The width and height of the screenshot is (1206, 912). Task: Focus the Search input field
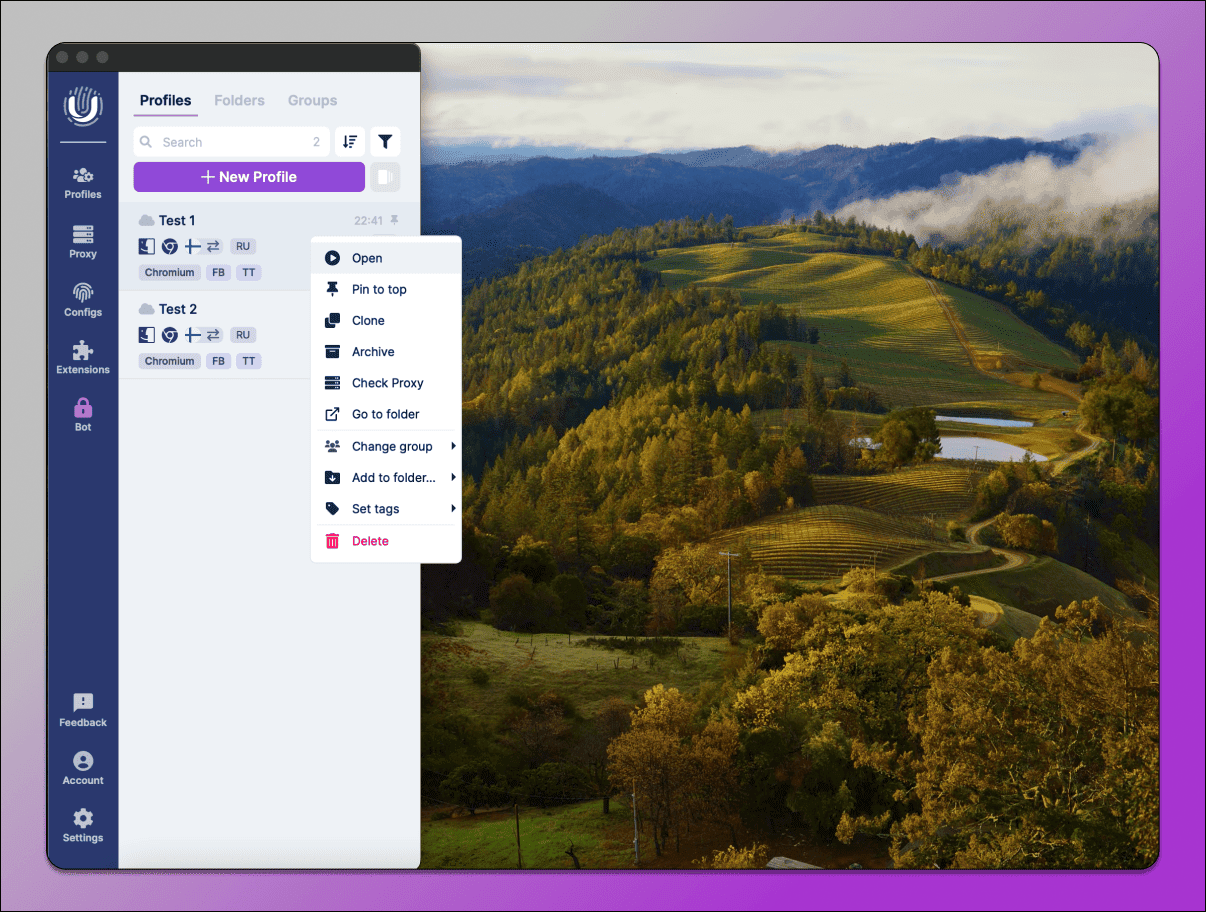232,142
